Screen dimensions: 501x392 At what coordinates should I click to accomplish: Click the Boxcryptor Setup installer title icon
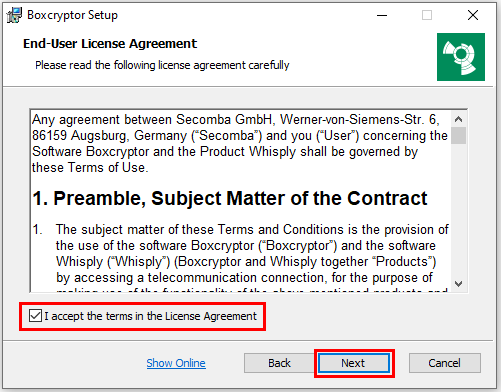coord(14,15)
